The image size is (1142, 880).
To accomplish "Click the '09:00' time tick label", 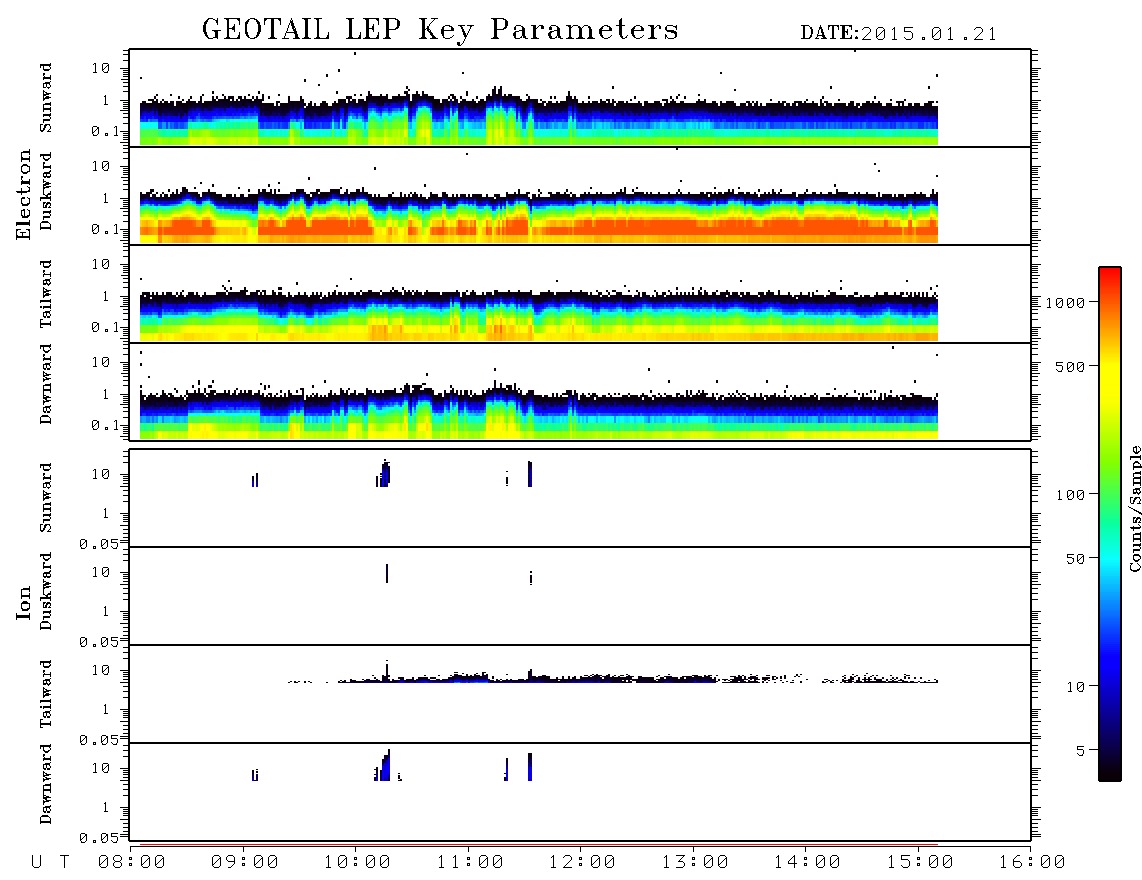I will point(245,862).
